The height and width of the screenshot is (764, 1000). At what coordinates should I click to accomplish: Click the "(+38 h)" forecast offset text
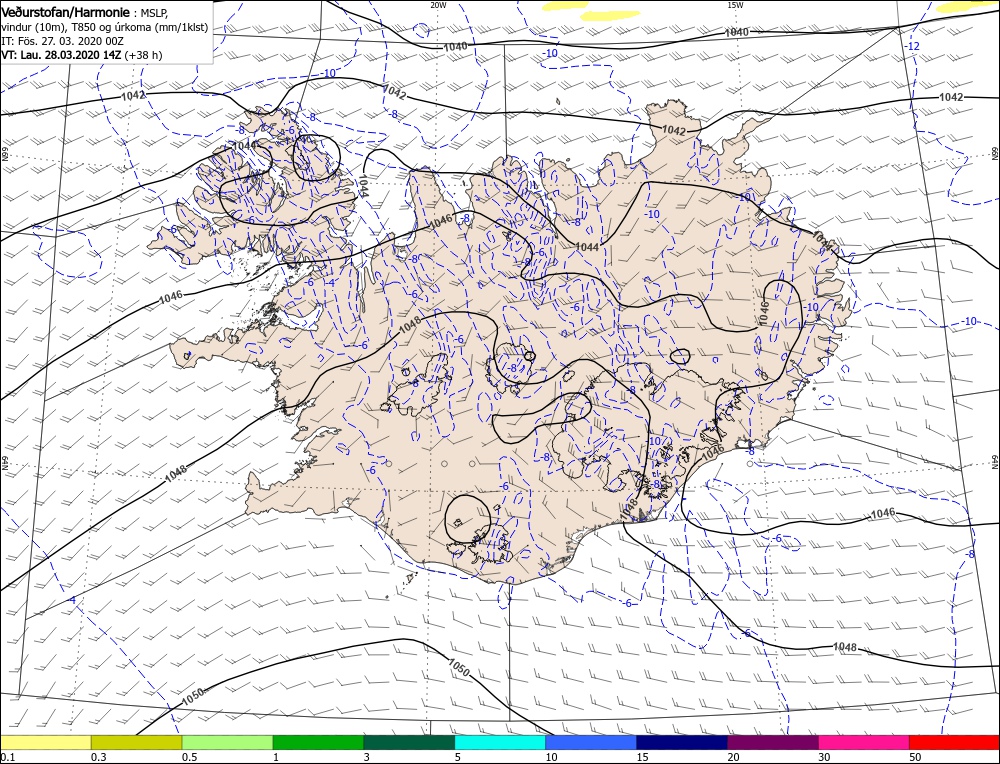[x=143, y=55]
